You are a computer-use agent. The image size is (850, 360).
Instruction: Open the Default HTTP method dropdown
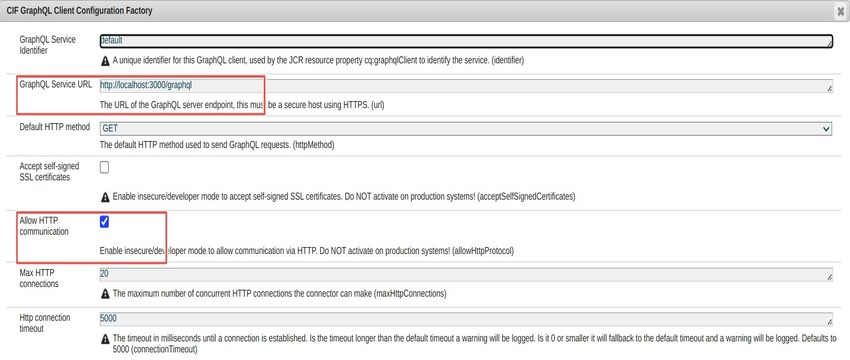point(466,128)
